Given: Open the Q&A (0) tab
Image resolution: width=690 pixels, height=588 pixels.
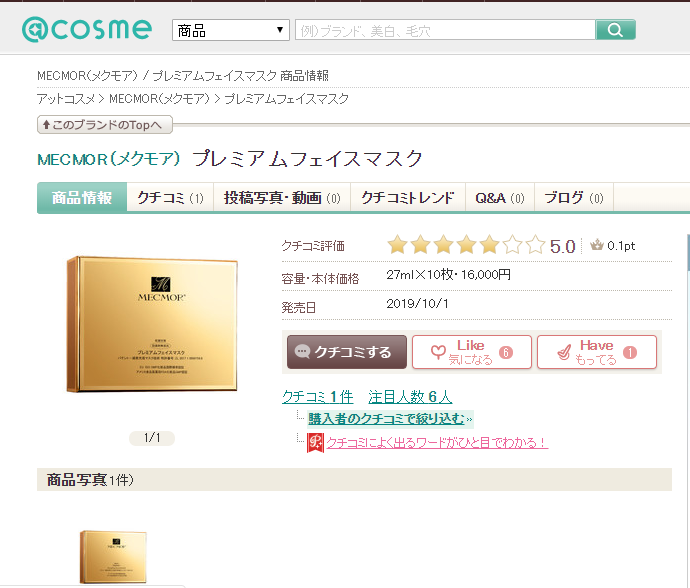Looking at the screenshot, I should coord(500,198).
